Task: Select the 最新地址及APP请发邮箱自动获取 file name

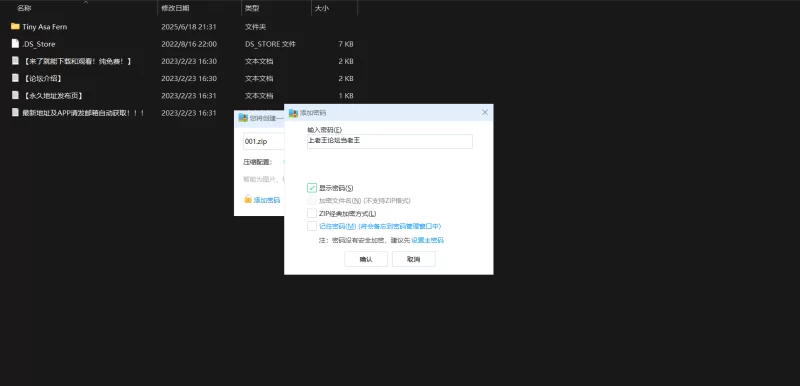Action: [84, 113]
